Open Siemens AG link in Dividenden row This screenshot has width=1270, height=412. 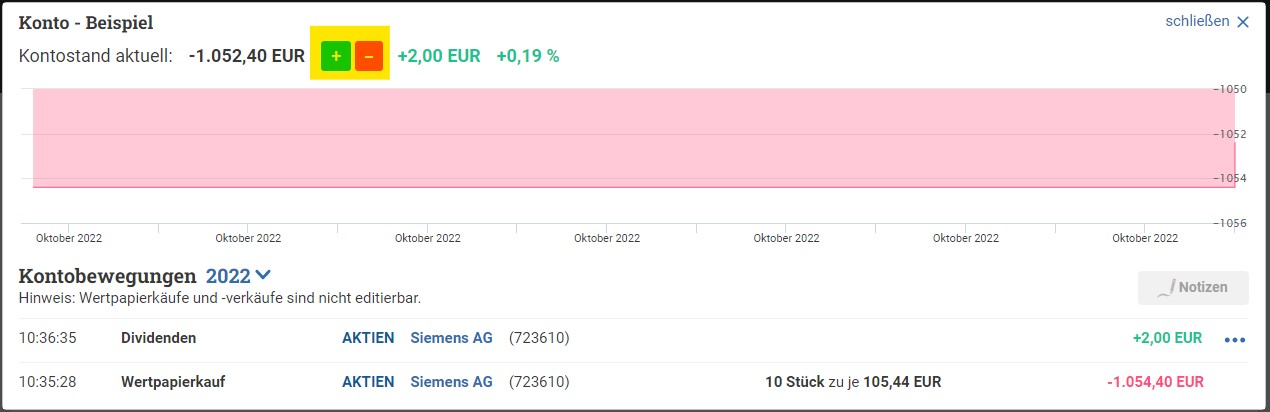pos(451,338)
